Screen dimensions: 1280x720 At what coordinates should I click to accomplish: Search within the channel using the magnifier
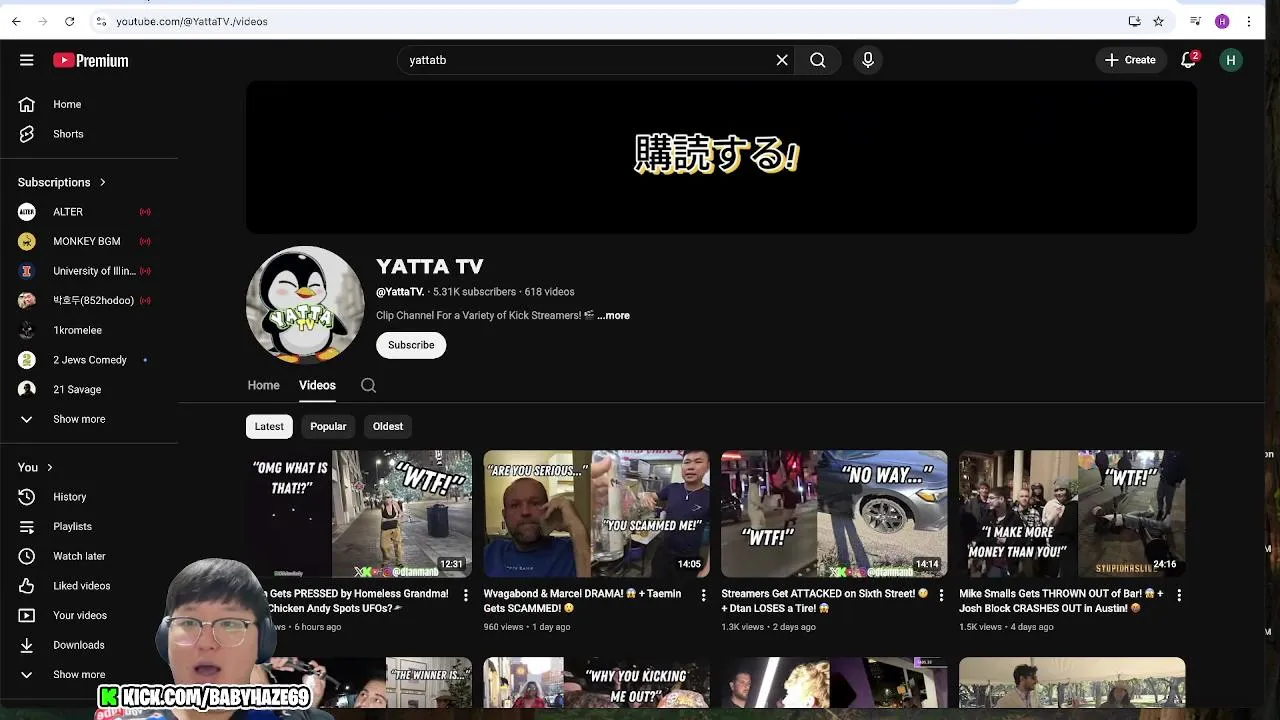coord(368,385)
